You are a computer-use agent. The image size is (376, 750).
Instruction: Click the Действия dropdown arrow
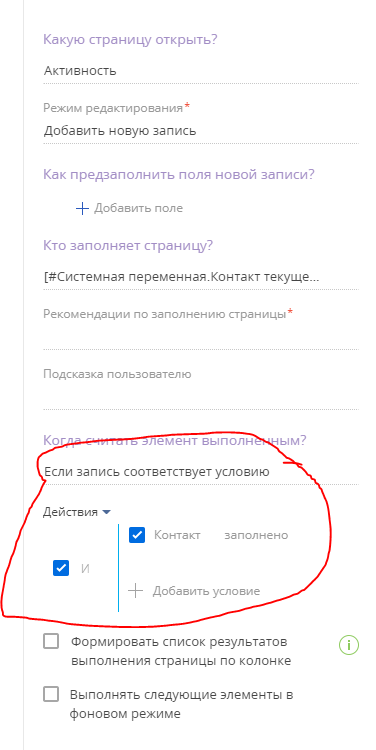tap(106, 512)
